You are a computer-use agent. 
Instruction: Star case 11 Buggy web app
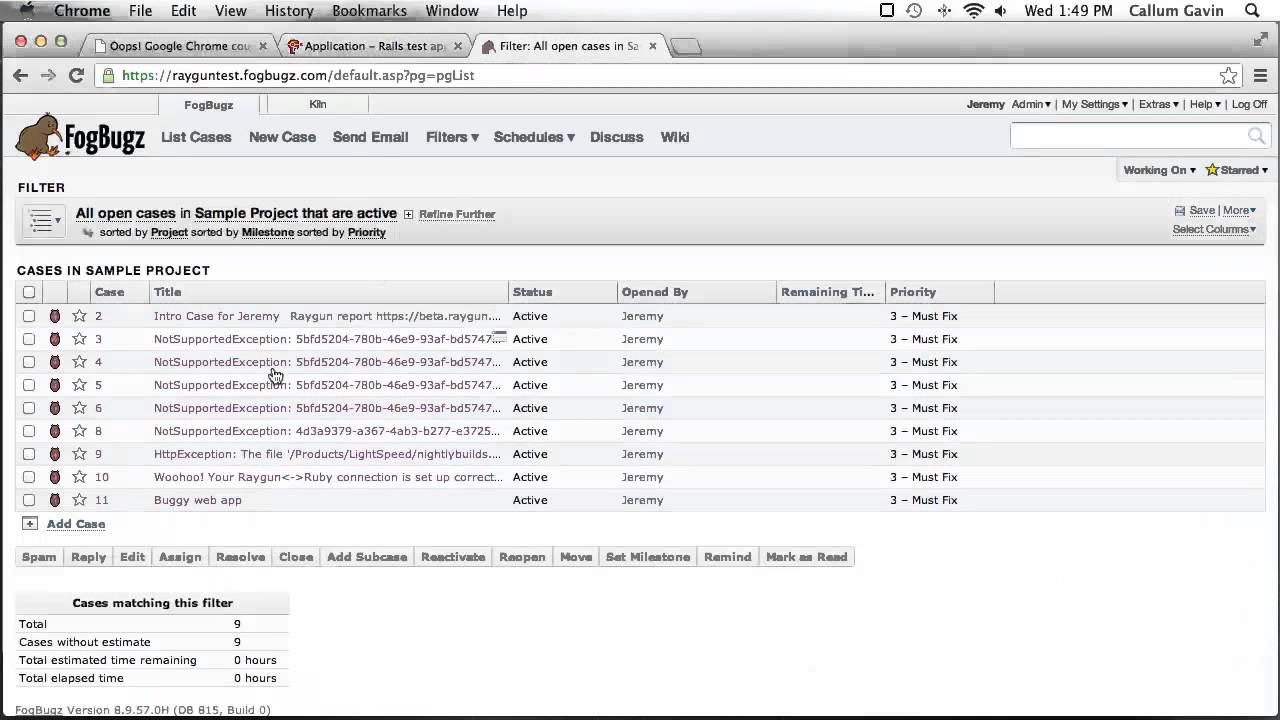[79, 500]
